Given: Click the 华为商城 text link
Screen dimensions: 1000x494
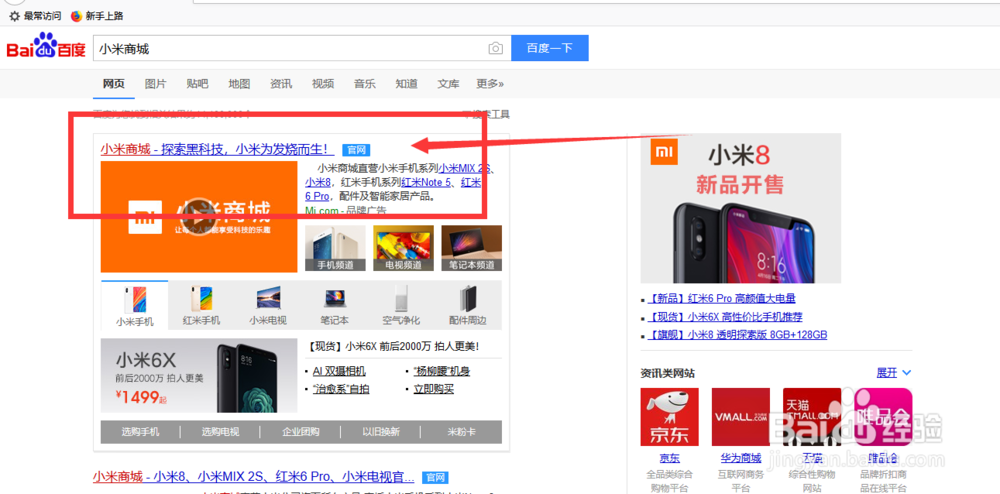Looking at the screenshot, I should pyautogui.click(x=741, y=458).
